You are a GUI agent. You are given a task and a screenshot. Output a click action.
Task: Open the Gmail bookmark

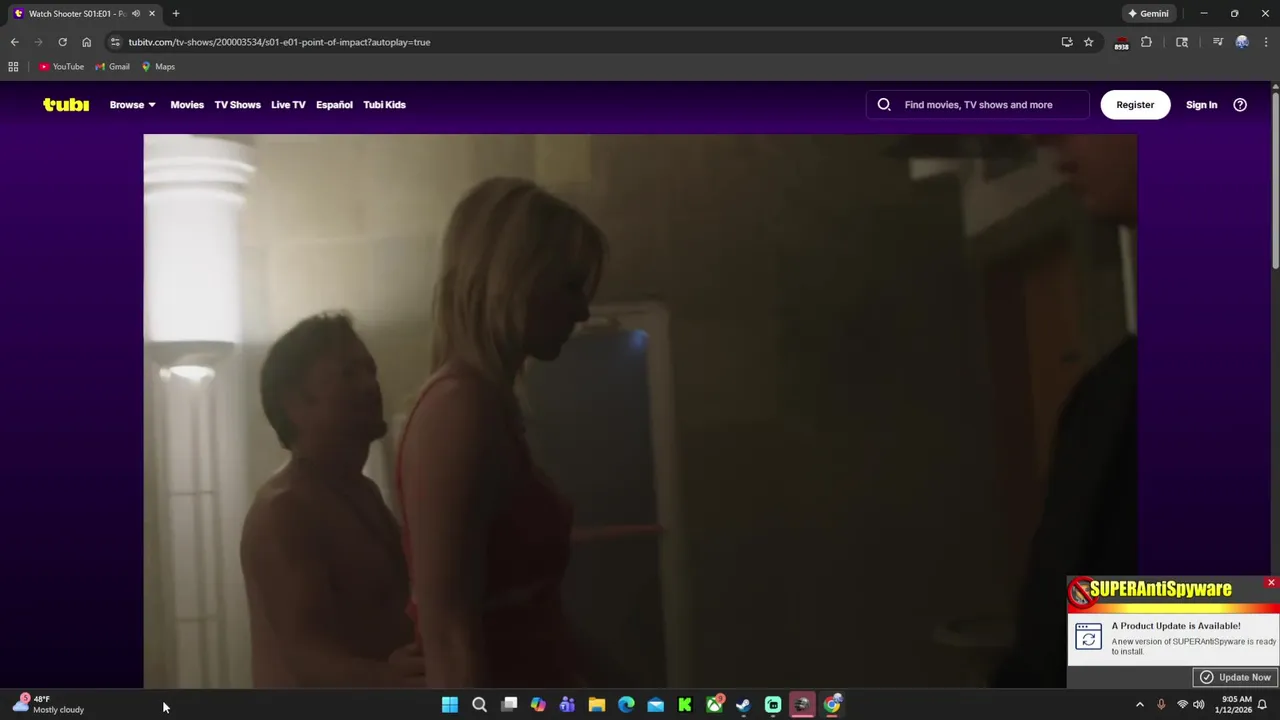[113, 66]
